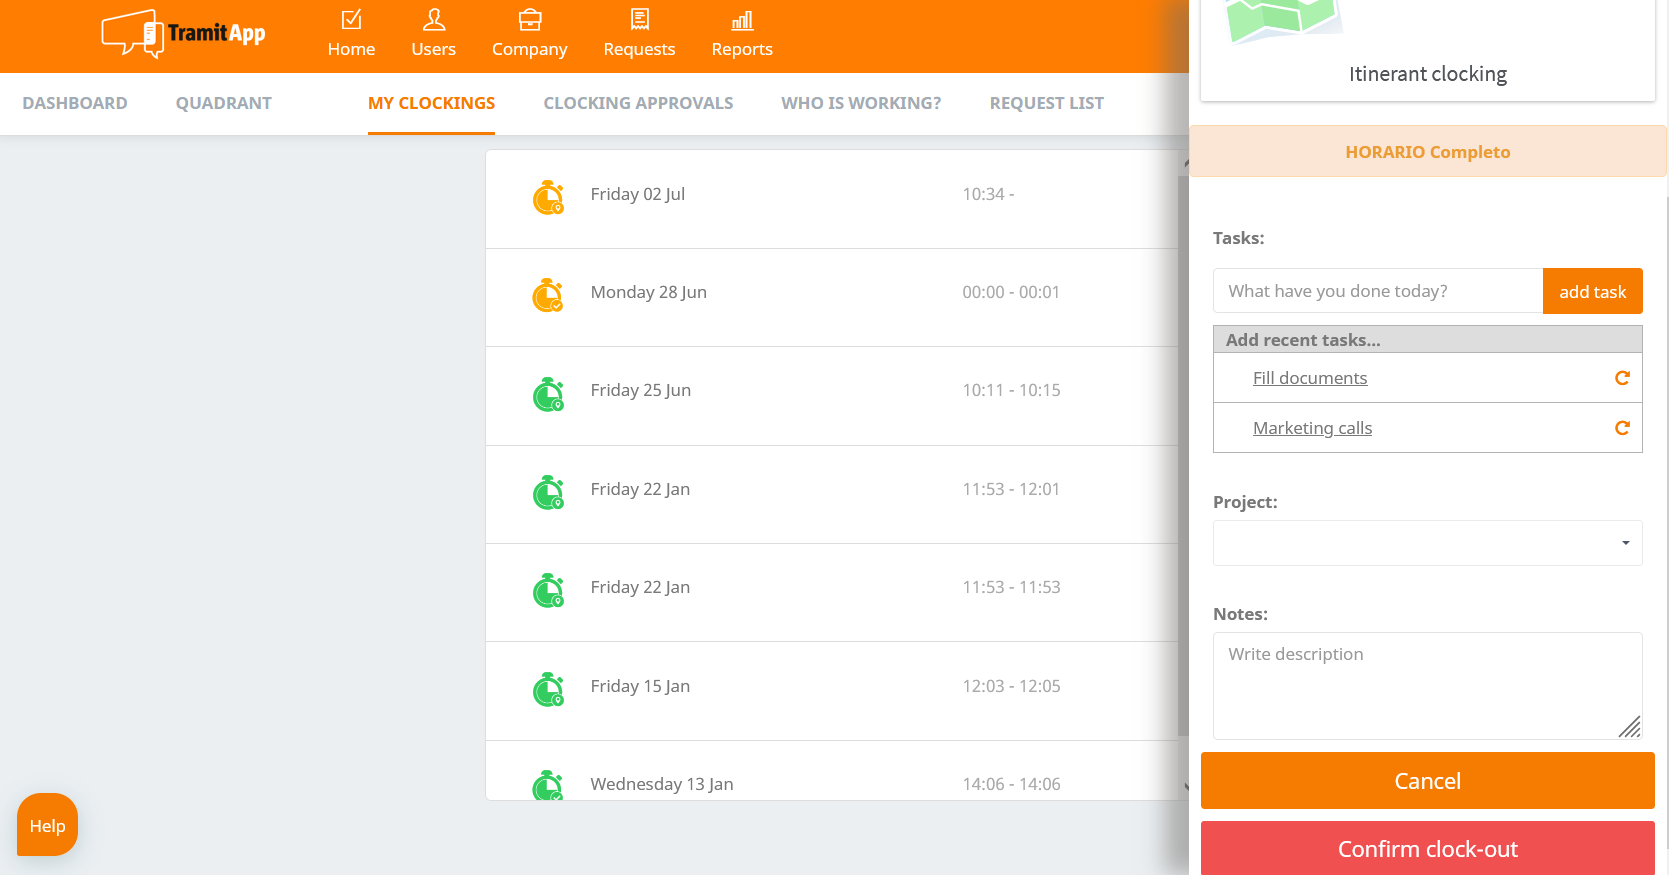Switch to the Dashboard tab

[75, 103]
